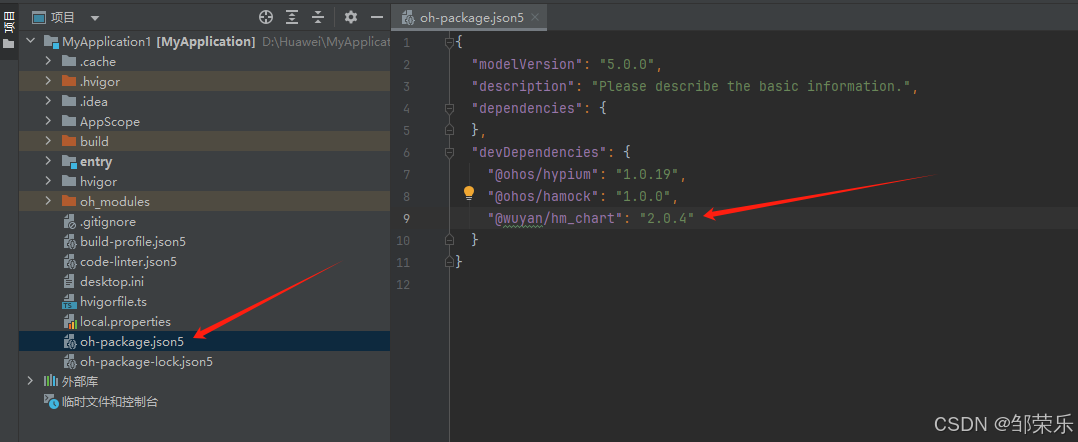Select desktop.ini file
Image resolution: width=1078 pixels, height=442 pixels.
tap(112, 282)
